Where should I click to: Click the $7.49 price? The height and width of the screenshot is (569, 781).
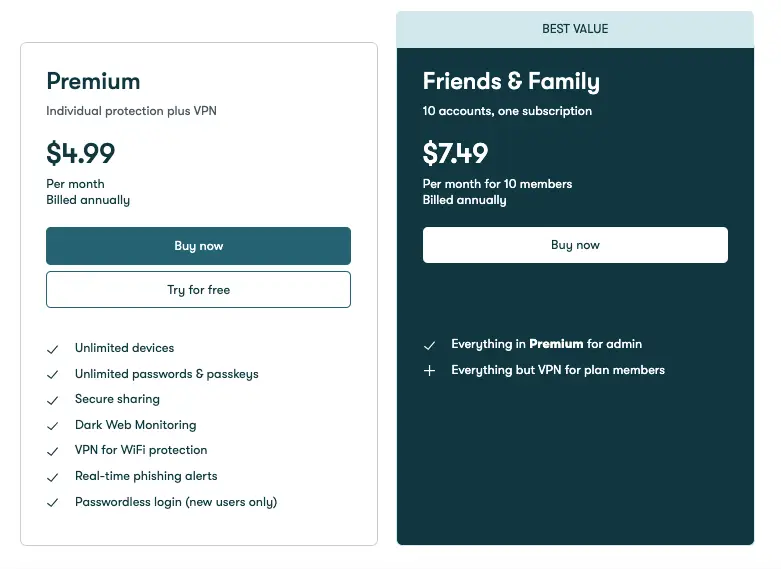click(455, 153)
